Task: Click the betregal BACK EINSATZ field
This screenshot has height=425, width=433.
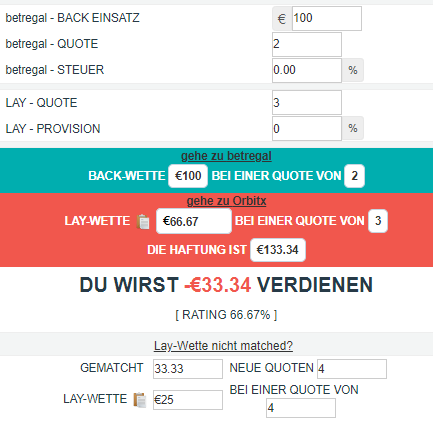Action: (327, 18)
